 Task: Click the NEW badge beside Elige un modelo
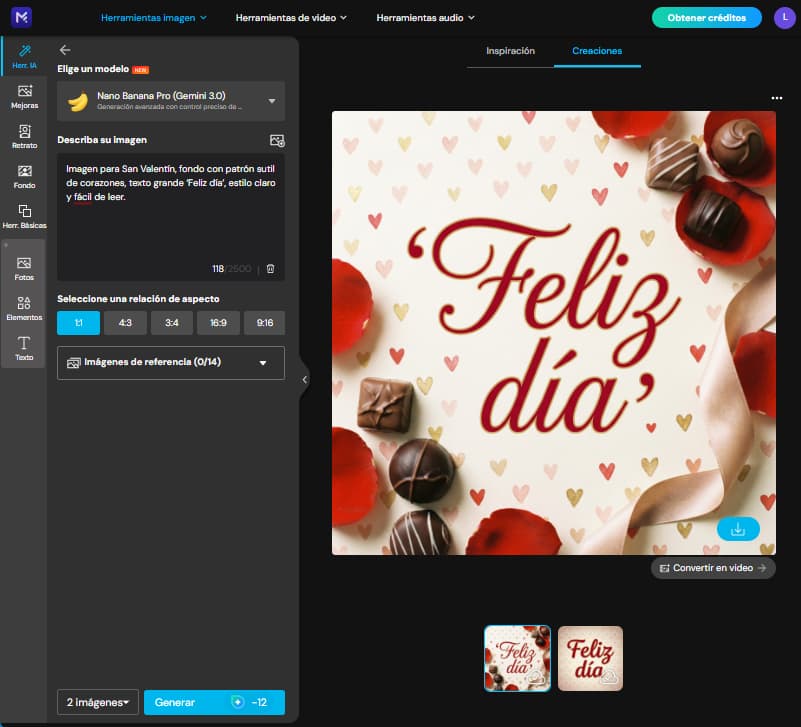[x=140, y=70]
